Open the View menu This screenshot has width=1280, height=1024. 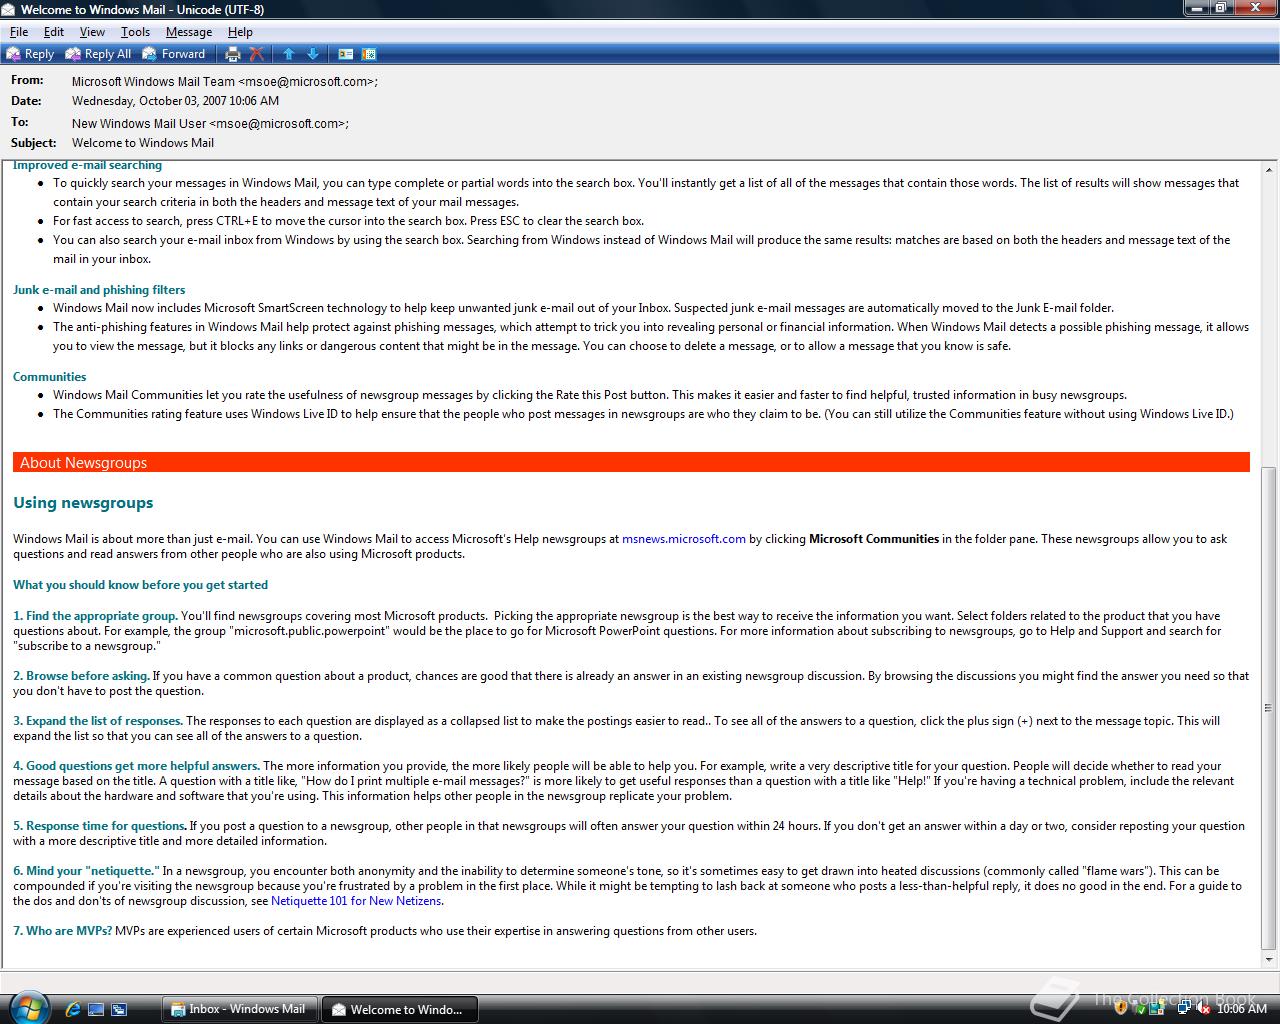[x=92, y=32]
